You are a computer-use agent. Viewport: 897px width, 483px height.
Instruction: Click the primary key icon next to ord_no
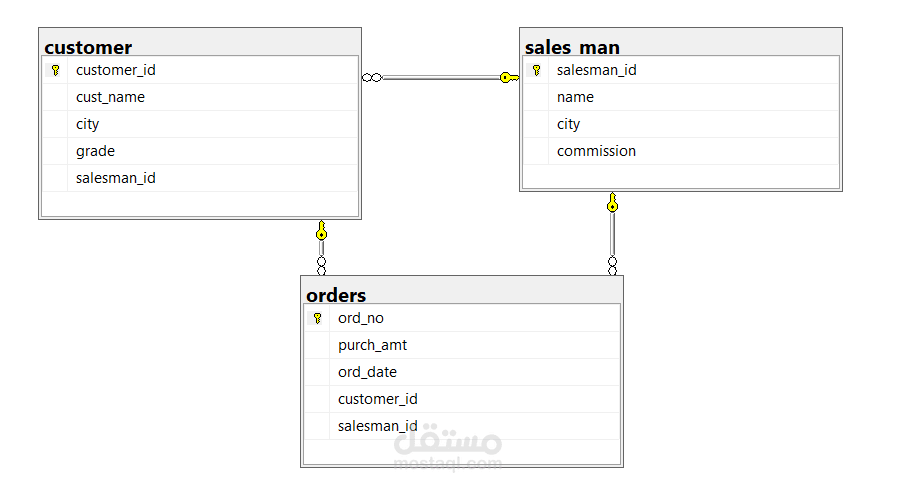[x=317, y=318]
